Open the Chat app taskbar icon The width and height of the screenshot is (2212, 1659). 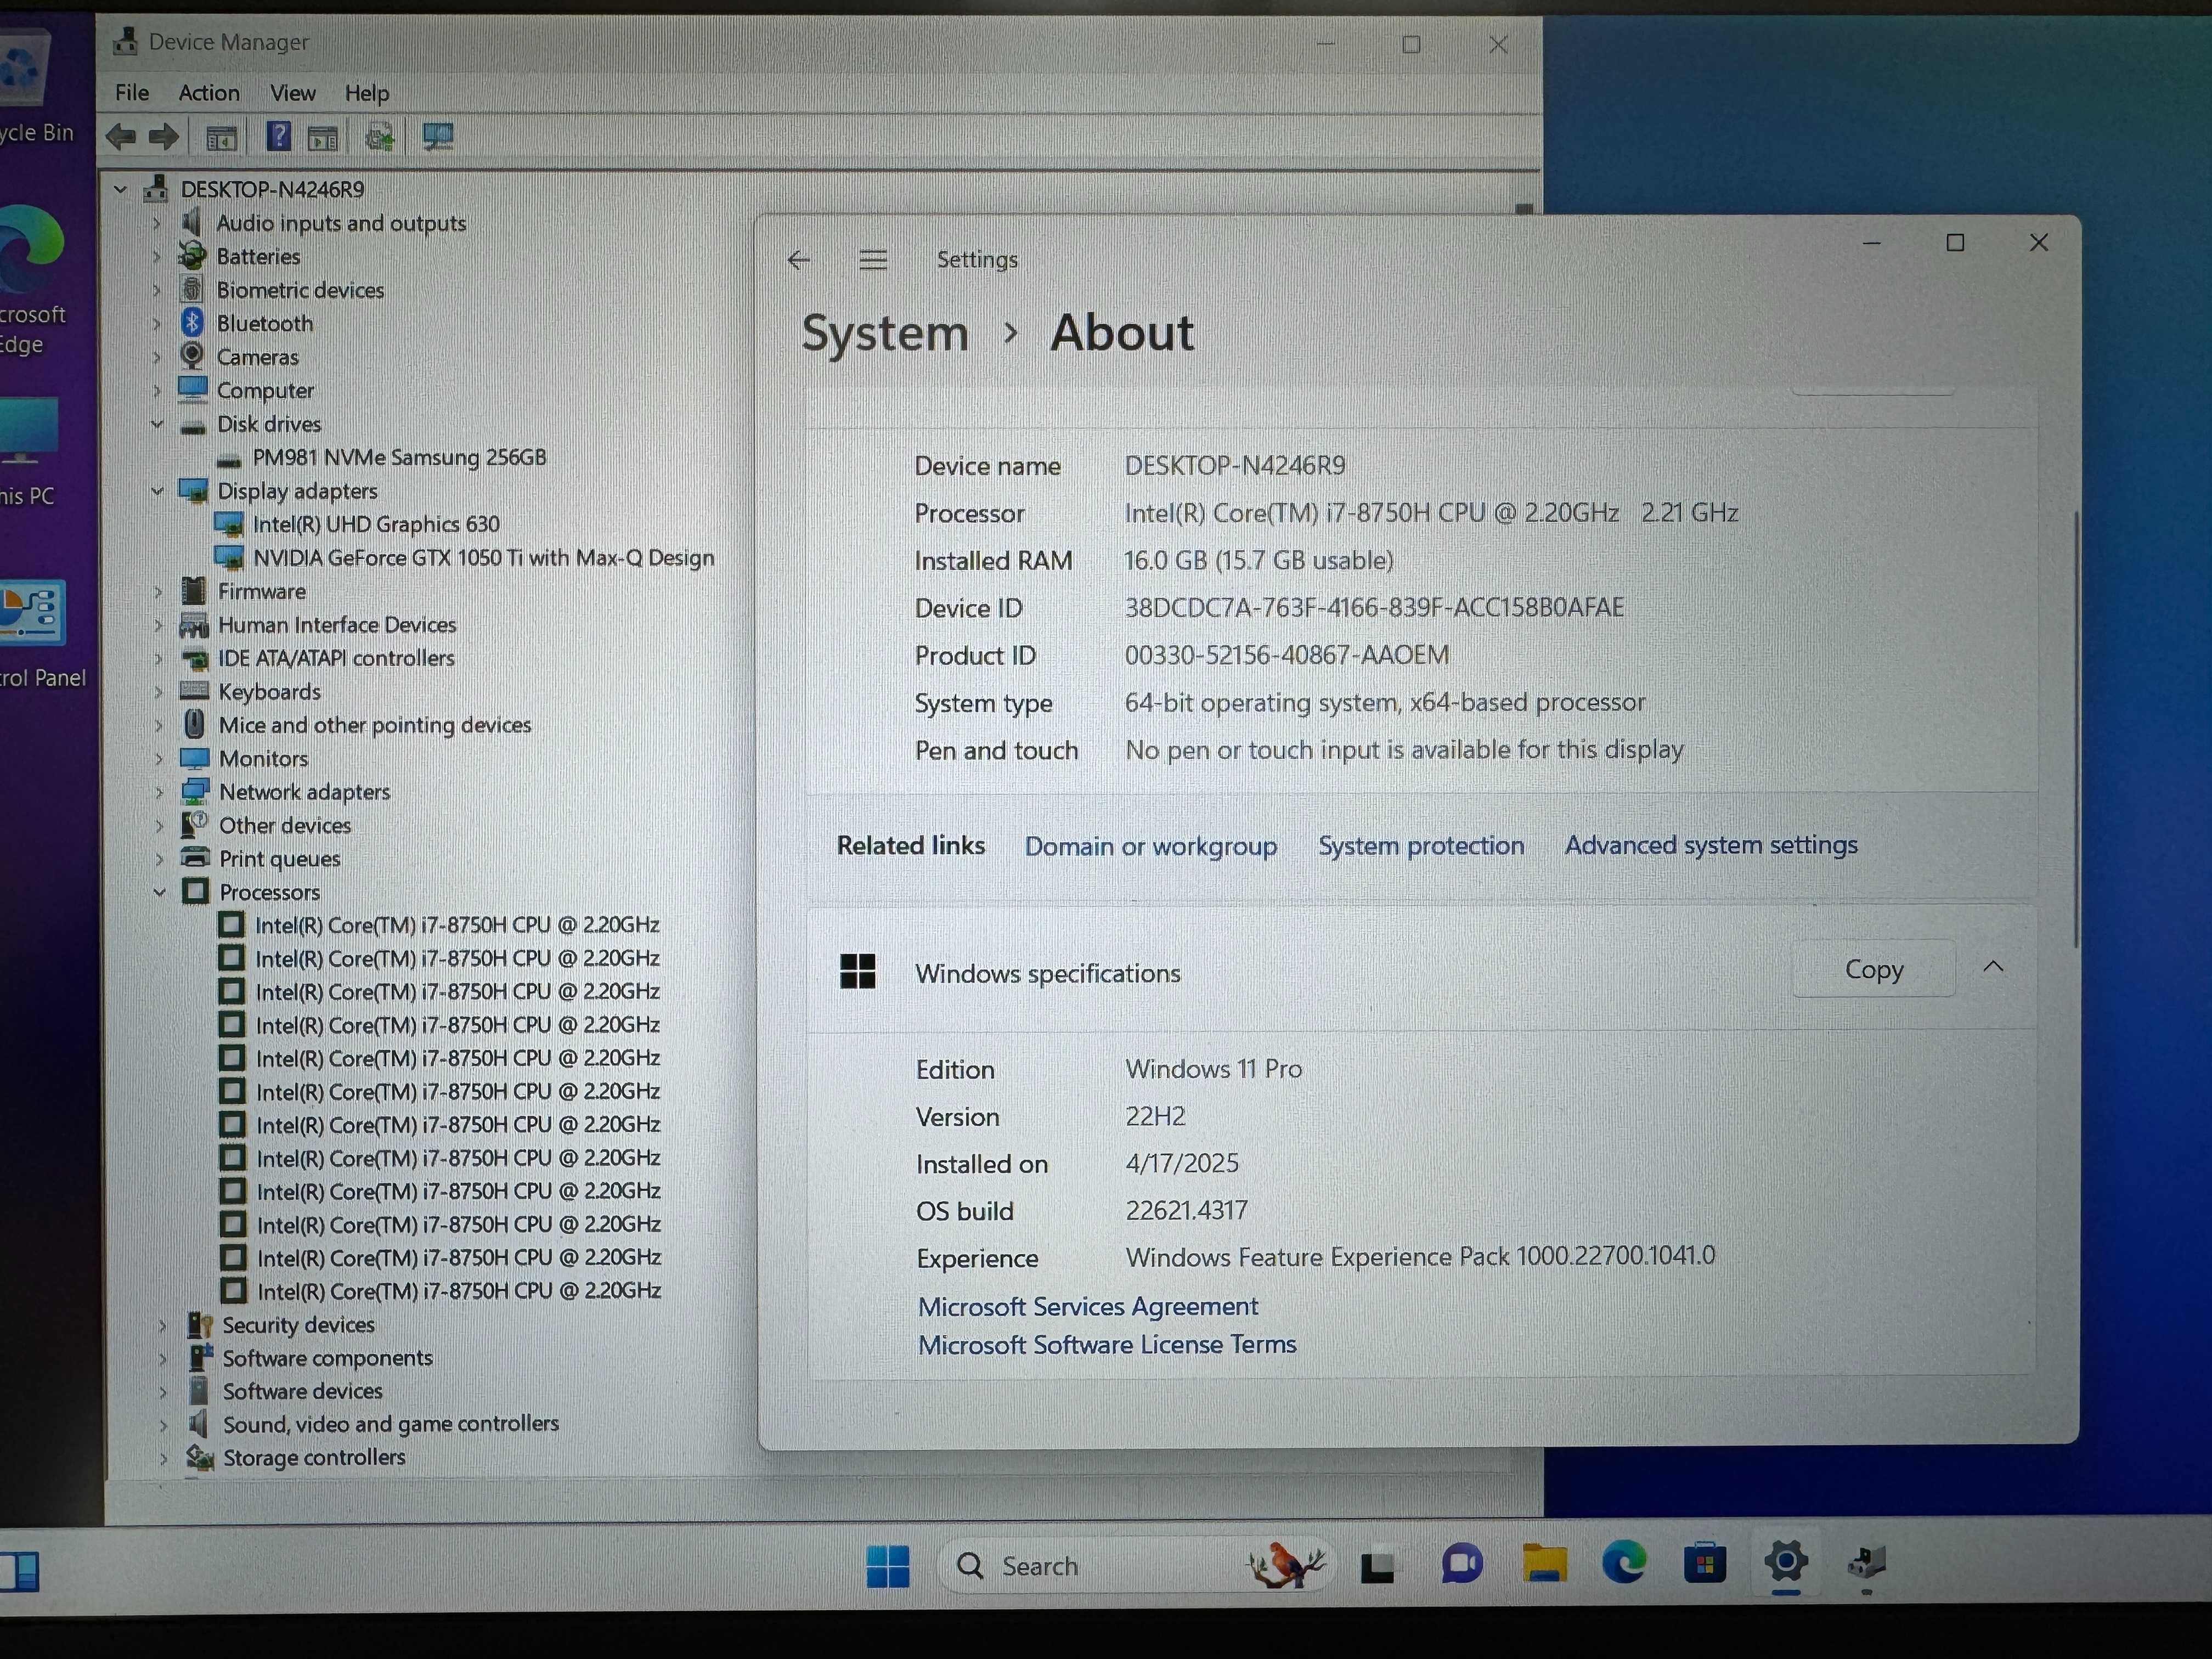tap(1461, 1564)
